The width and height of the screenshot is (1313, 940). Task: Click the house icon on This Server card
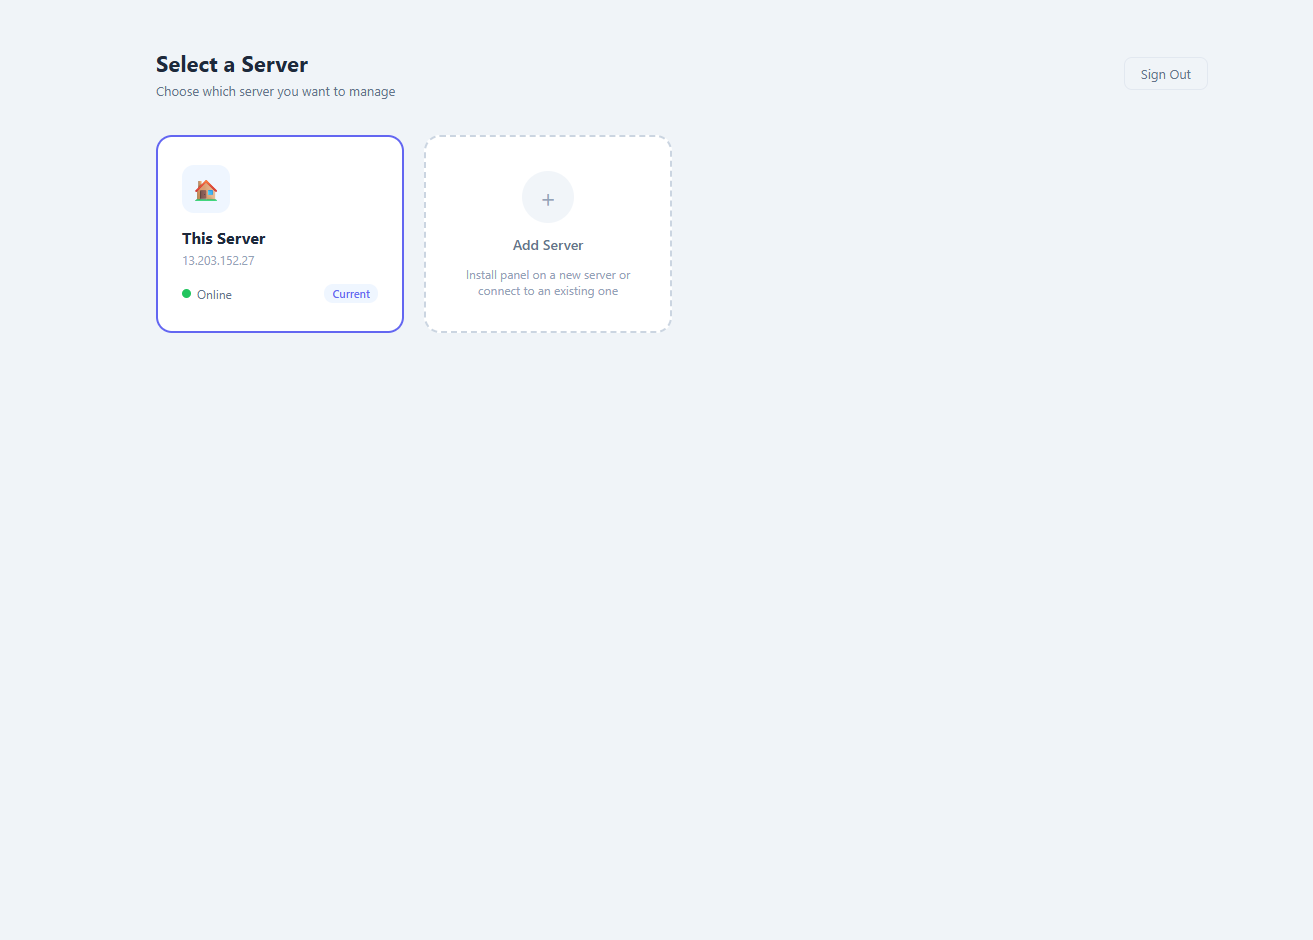(x=206, y=189)
